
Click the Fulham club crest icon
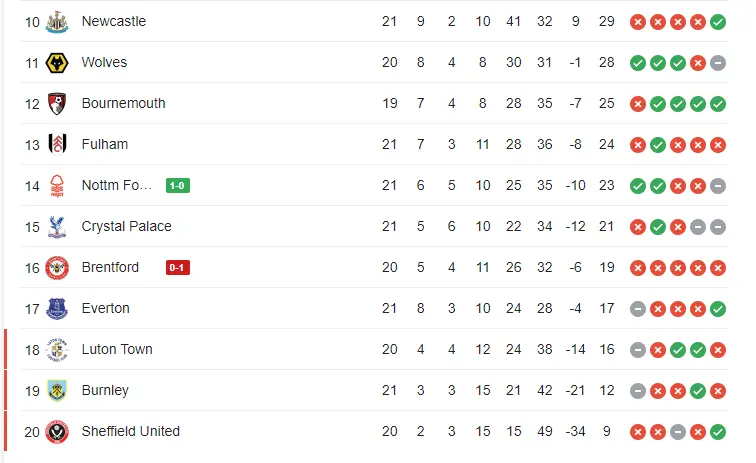click(x=56, y=144)
